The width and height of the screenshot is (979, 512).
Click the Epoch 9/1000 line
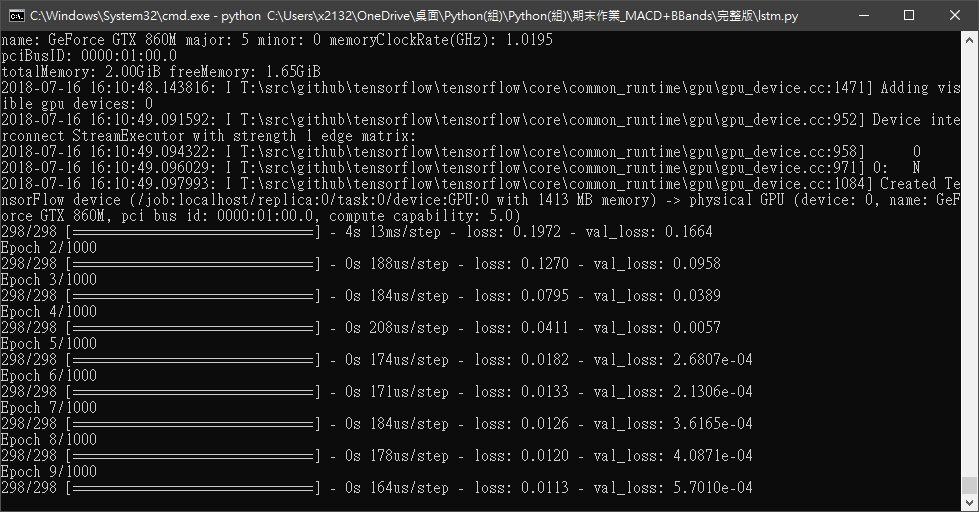(x=49, y=472)
